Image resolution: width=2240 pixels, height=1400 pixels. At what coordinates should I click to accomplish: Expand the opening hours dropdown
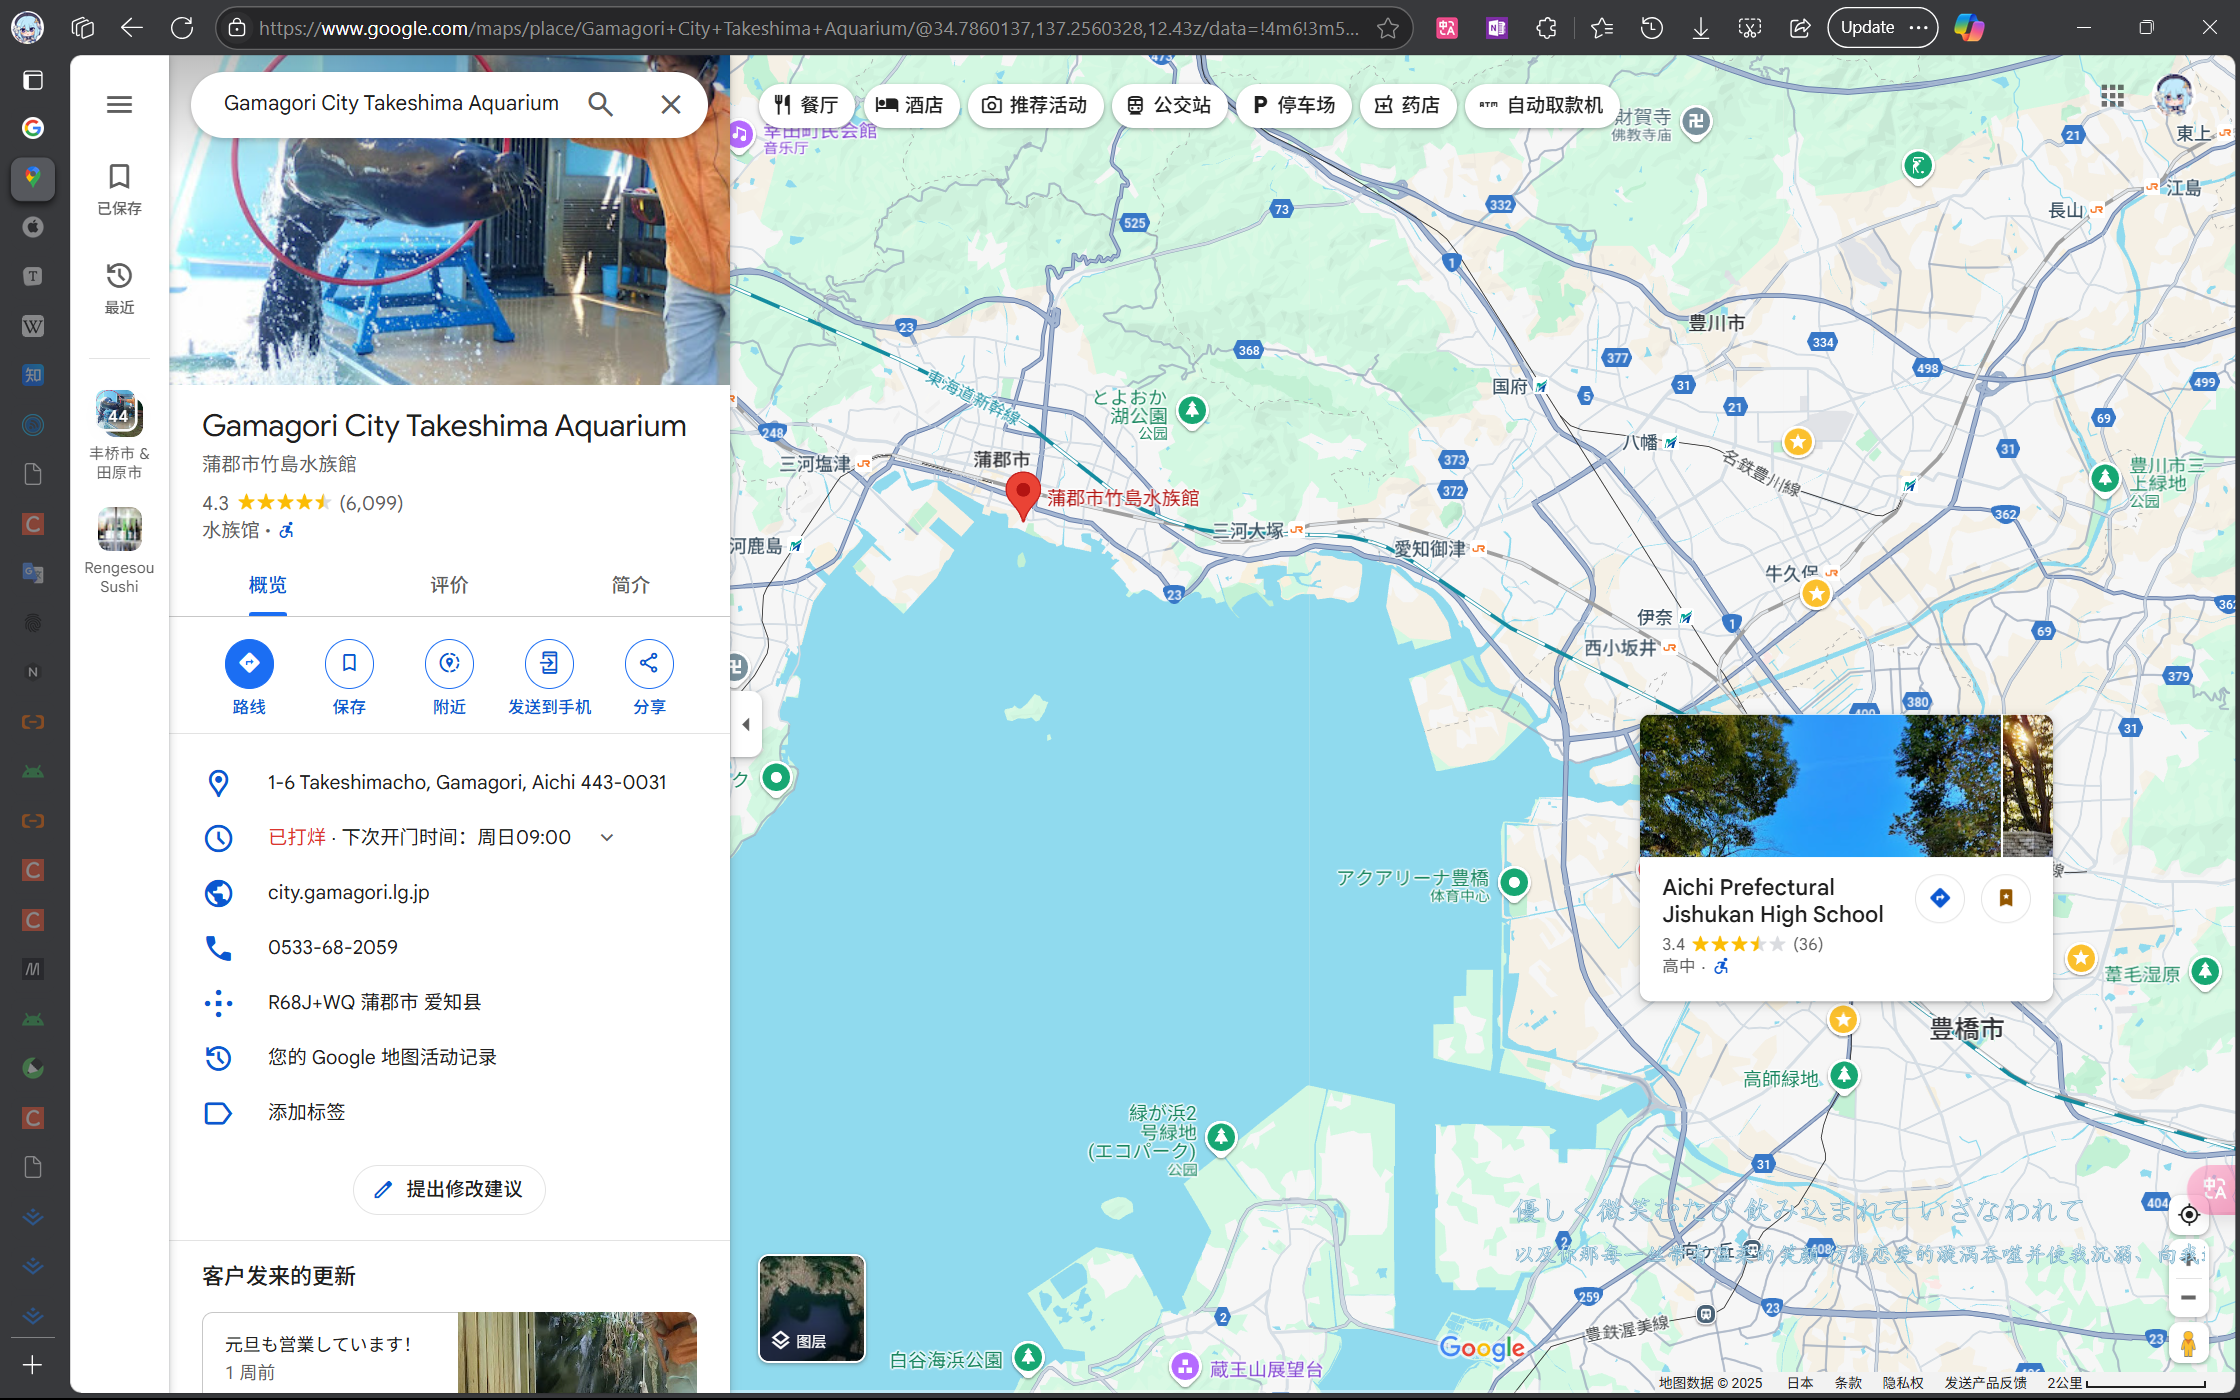coord(607,837)
